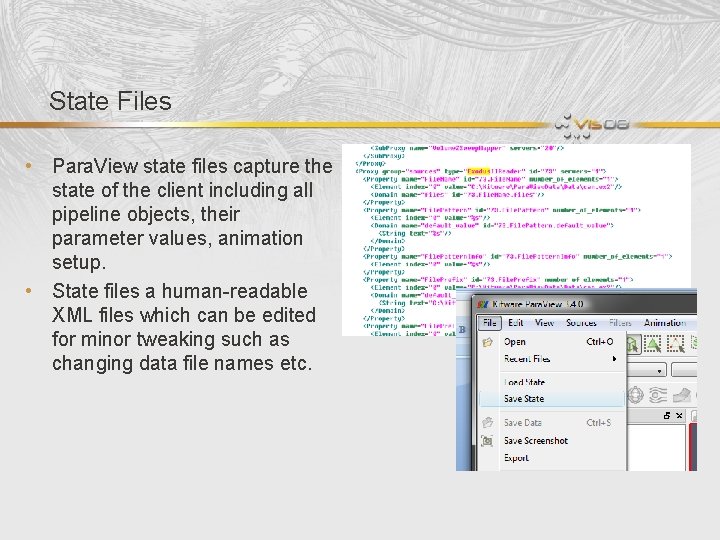This screenshot has height=540, width=720.
Task: Open the Sources menu
Action: [581, 323]
